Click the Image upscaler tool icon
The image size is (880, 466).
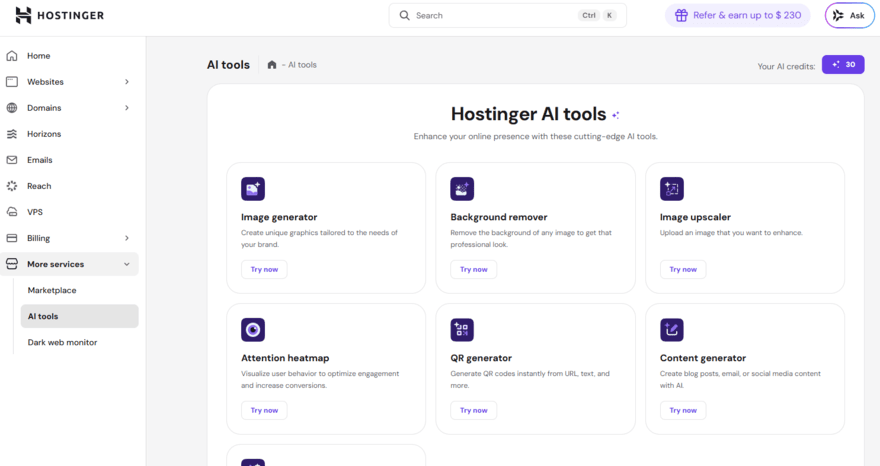click(x=672, y=189)
